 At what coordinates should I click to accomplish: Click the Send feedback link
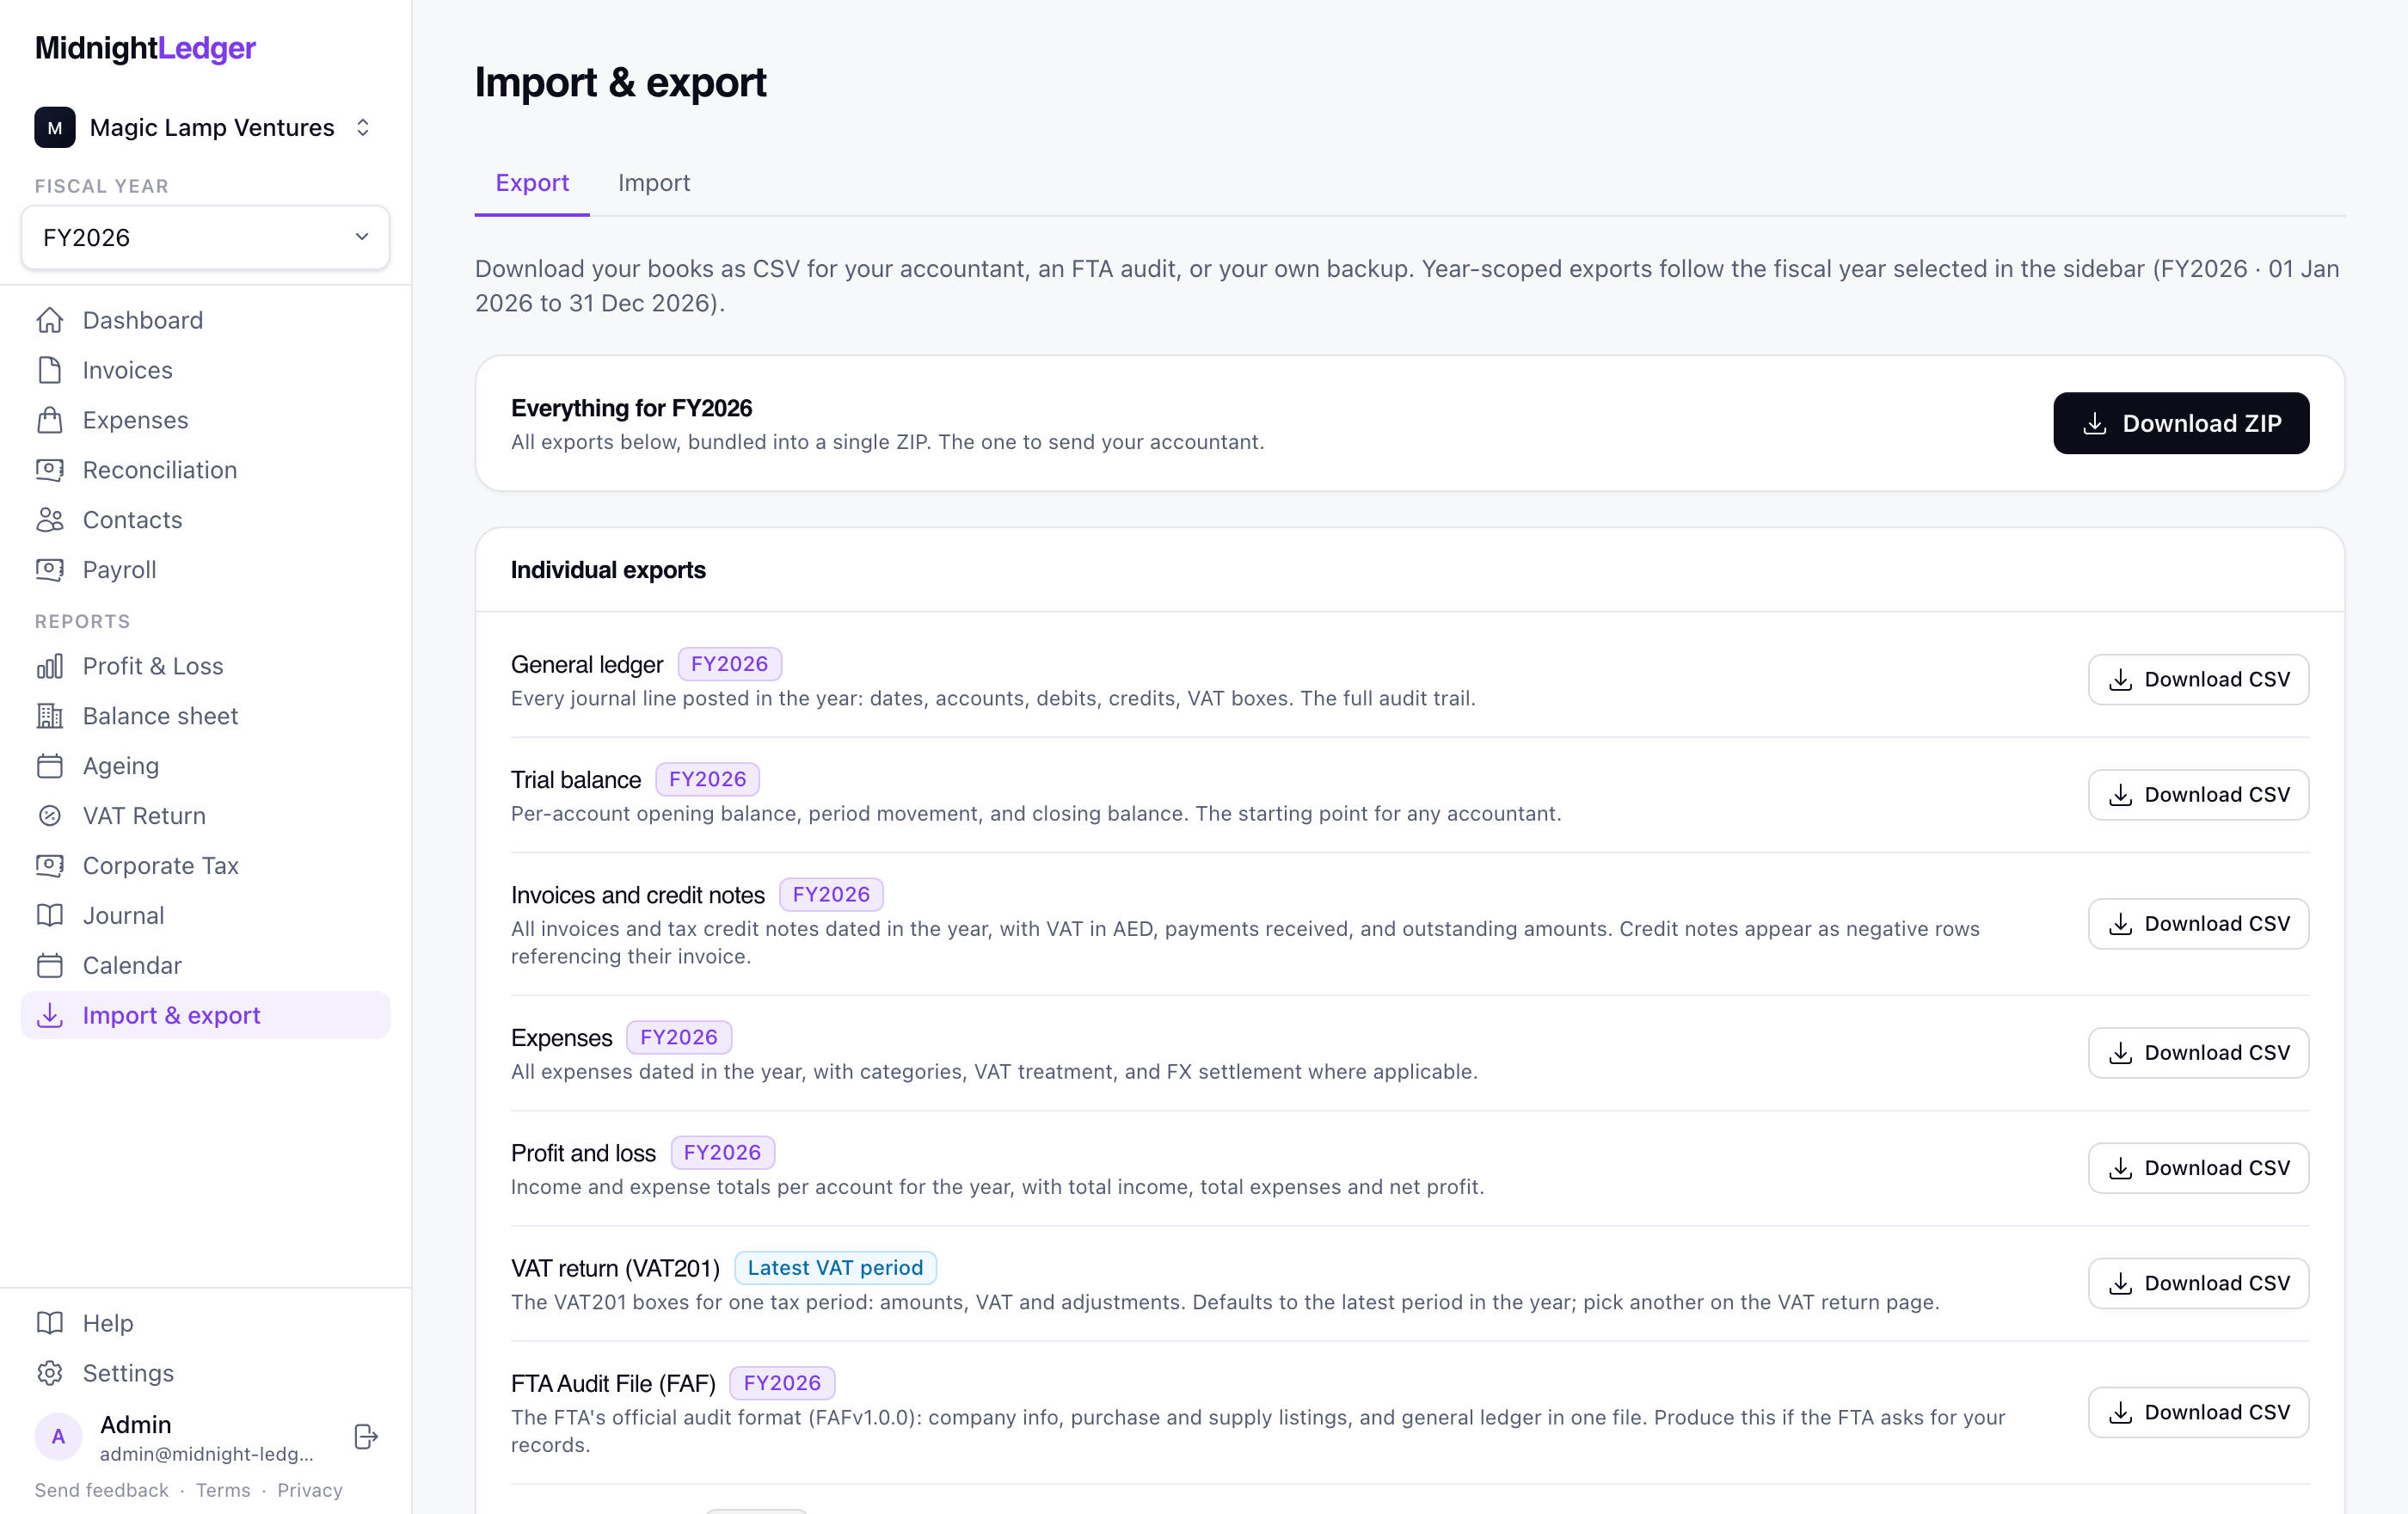(x=101, y=1490)
